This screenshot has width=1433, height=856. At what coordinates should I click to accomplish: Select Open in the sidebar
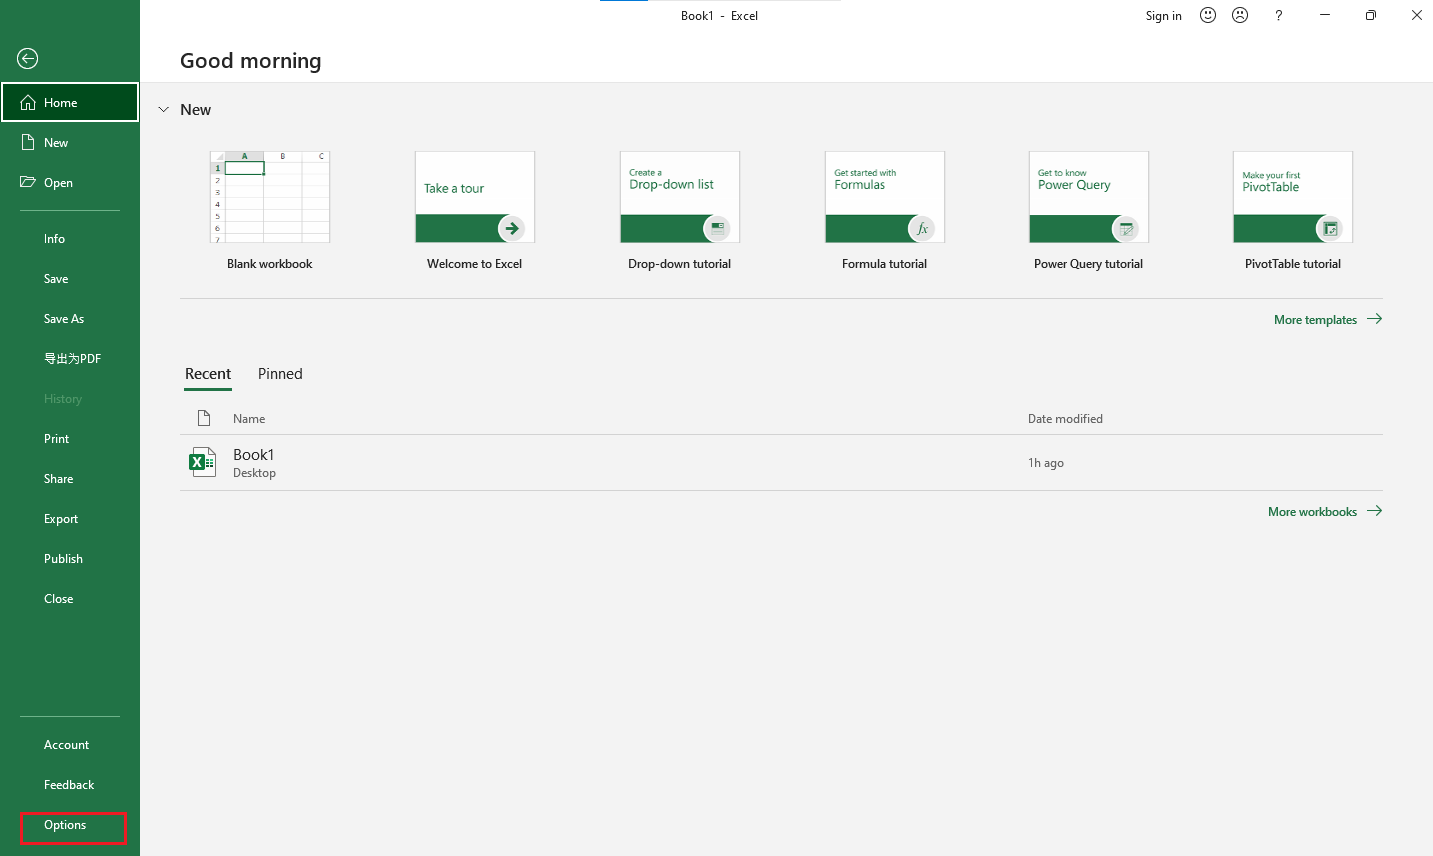pyautogui.click(x=70, y=183)
